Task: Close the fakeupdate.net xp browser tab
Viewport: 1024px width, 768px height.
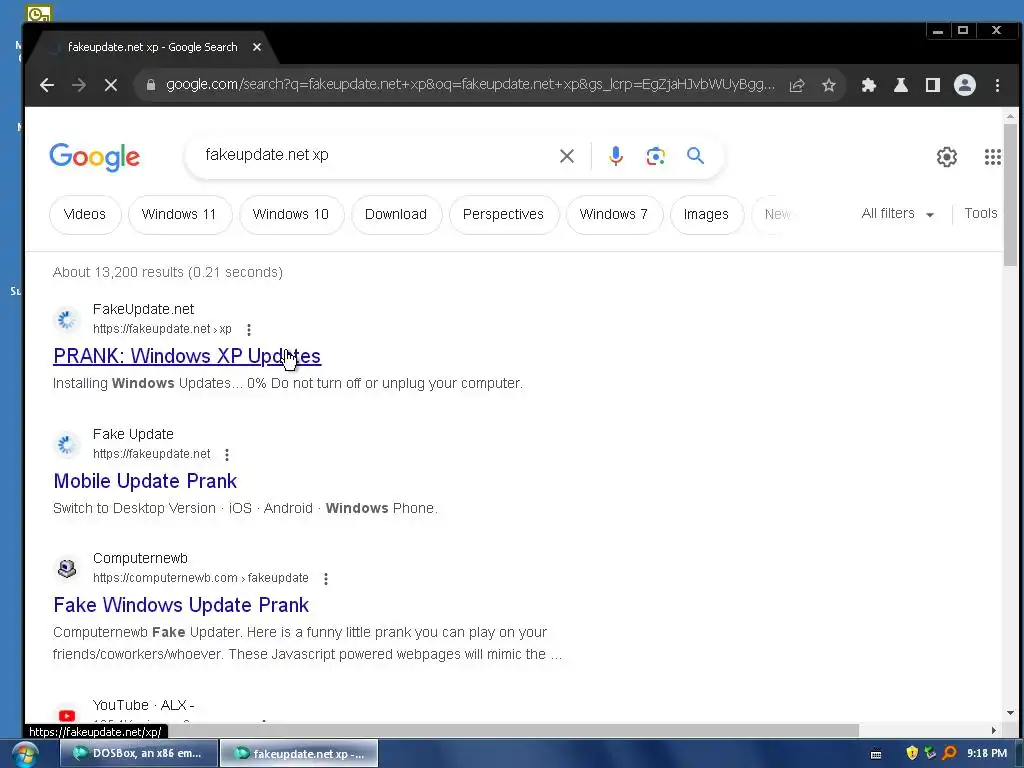Action: [x=257, y=47]
